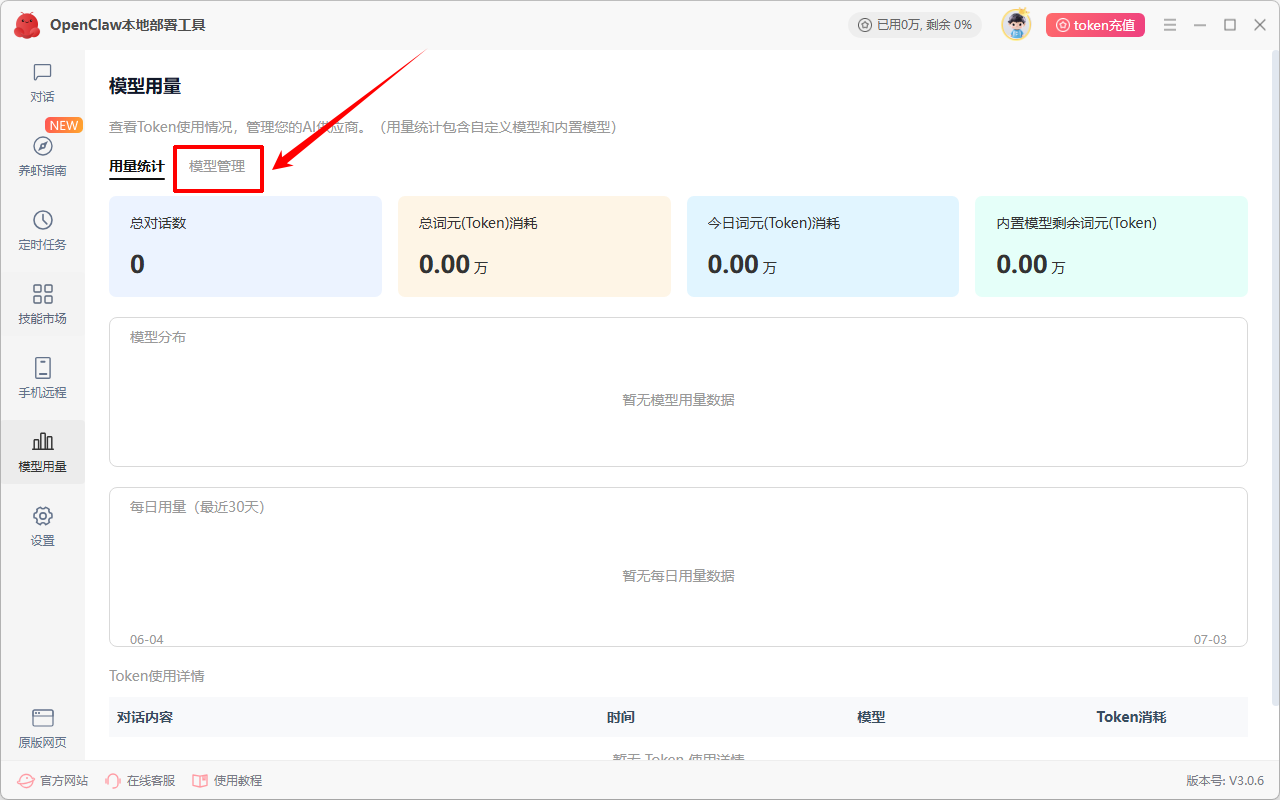
Task: Click the 在线客服 headset icon
Action: tap(113, 780)
